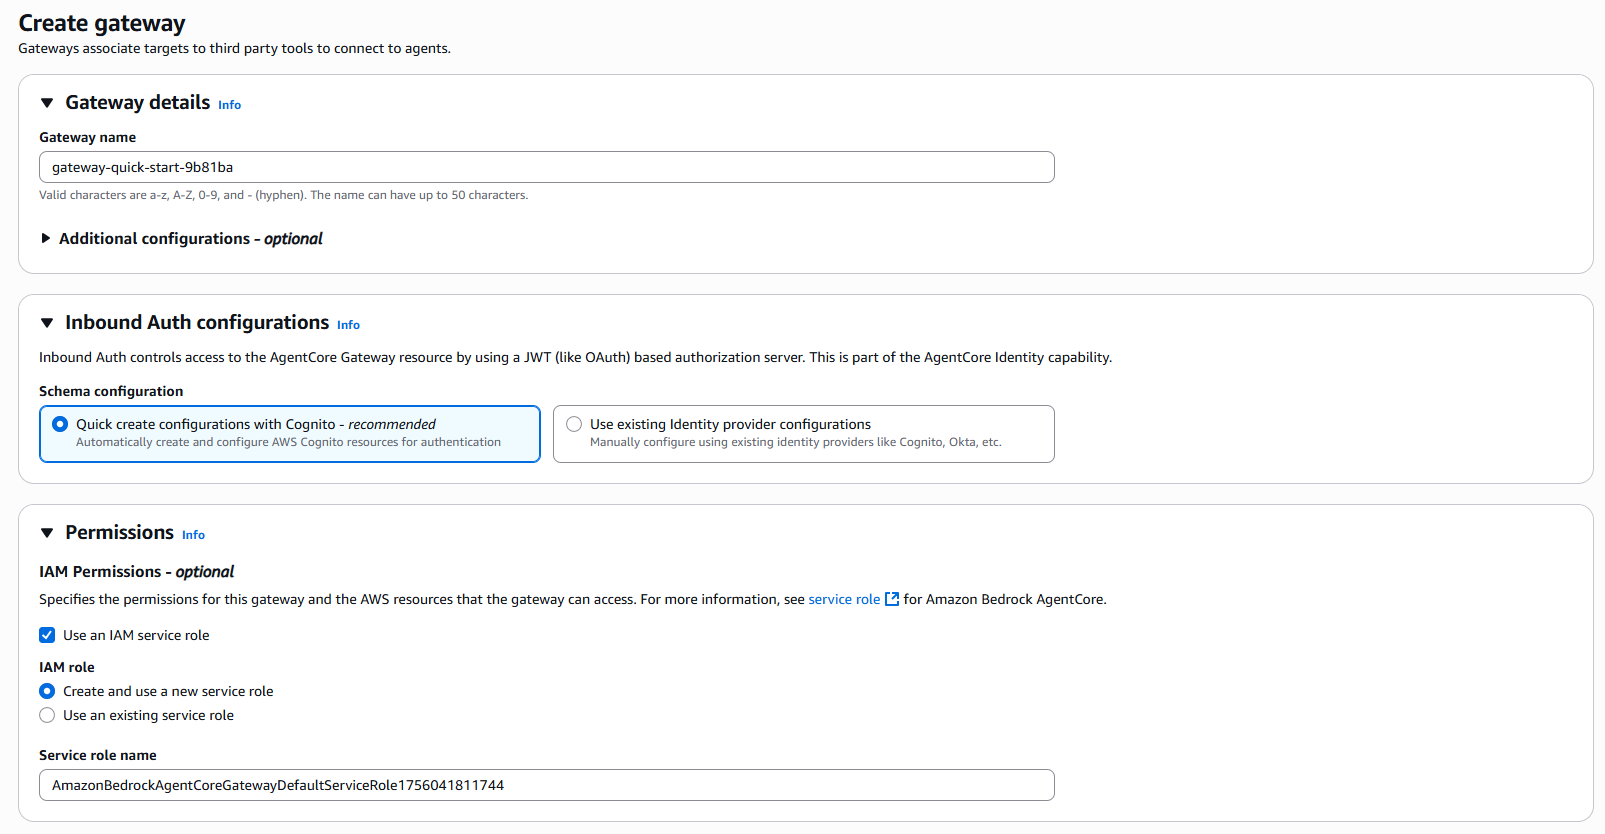
Task: Click the Permissions section heading
Action: (119, 532)
